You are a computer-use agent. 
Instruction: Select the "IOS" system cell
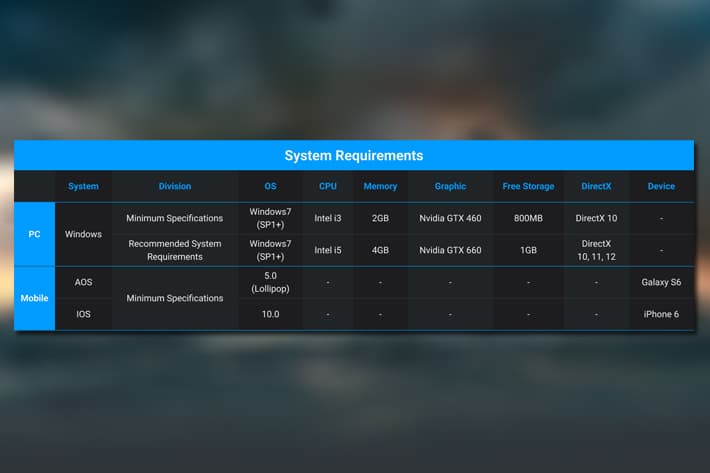coord(83,314)
